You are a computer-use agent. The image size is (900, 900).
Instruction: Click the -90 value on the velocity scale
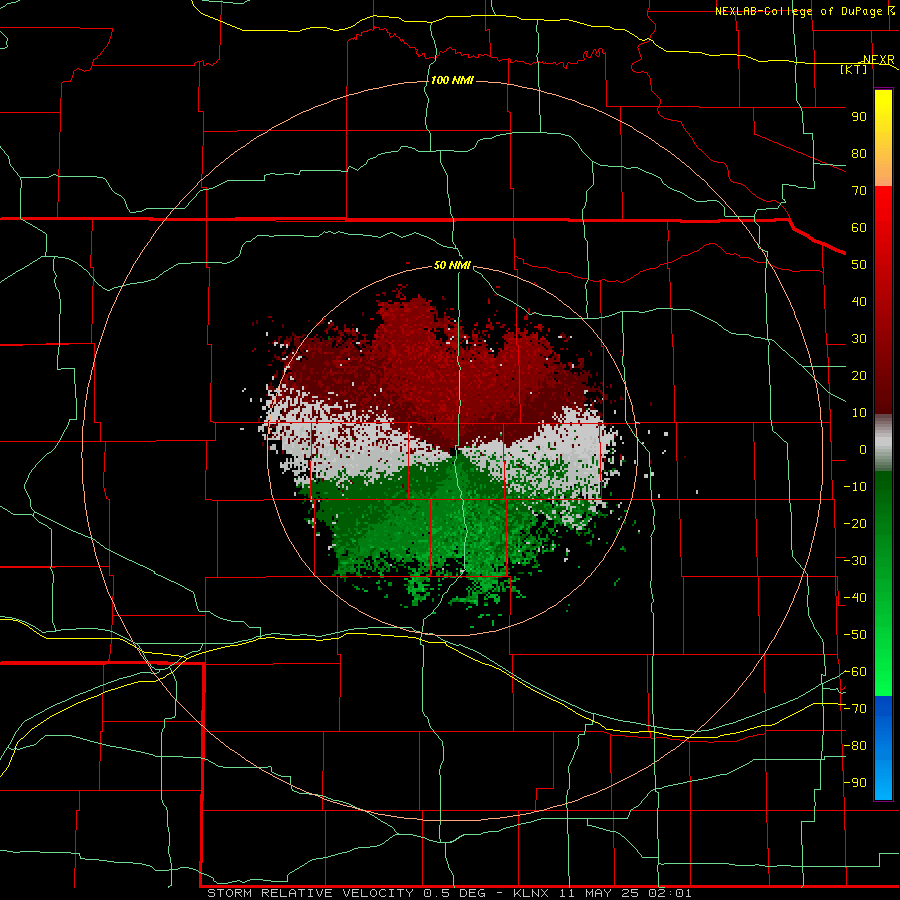pos(855,782)
